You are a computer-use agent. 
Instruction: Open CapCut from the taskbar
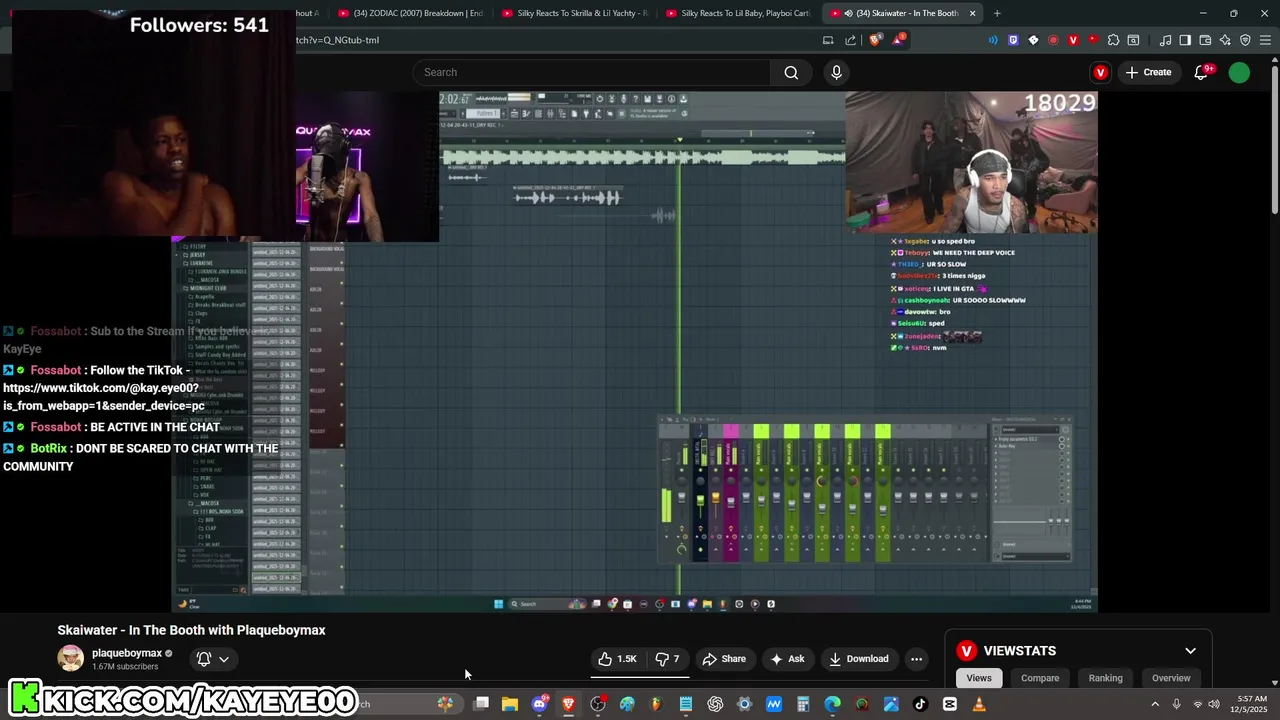coord(949,704)
